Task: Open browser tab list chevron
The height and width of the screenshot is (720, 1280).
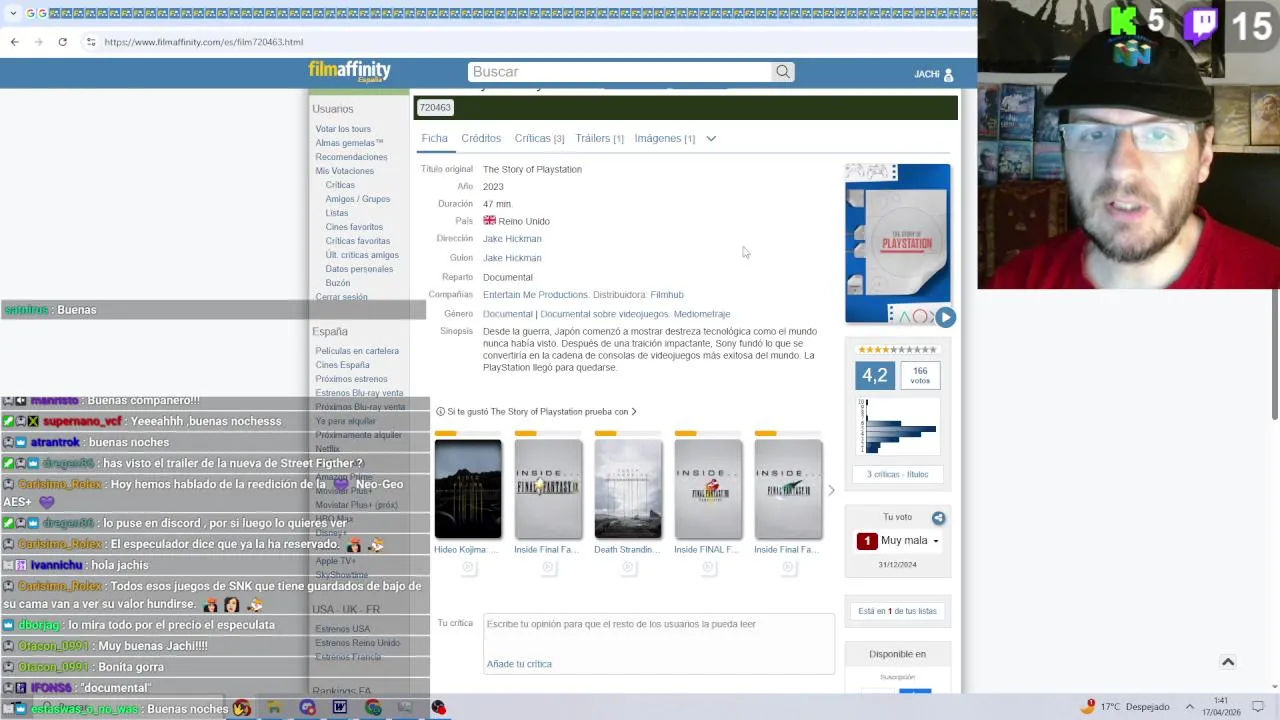Action: pos(12,13)
